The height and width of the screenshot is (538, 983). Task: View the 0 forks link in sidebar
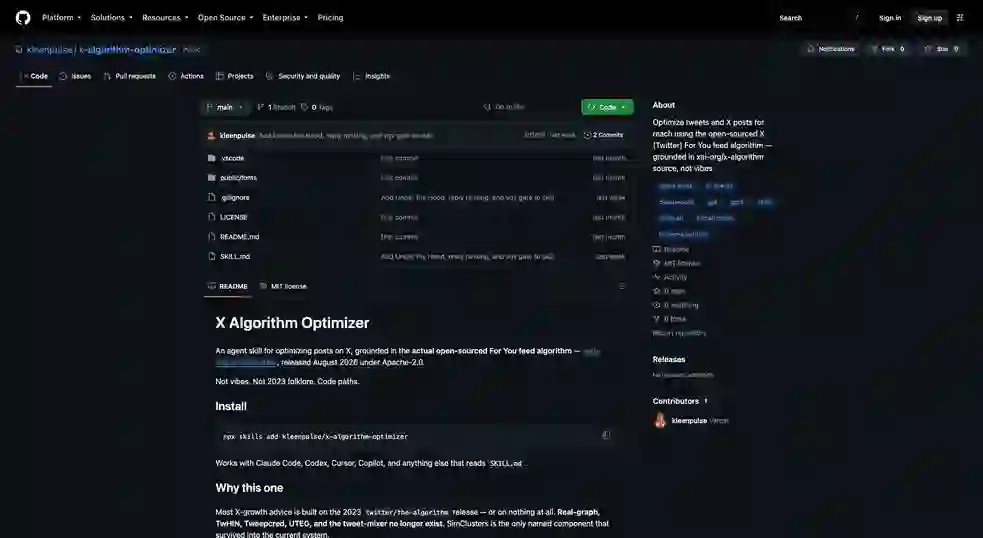[670, 319]
